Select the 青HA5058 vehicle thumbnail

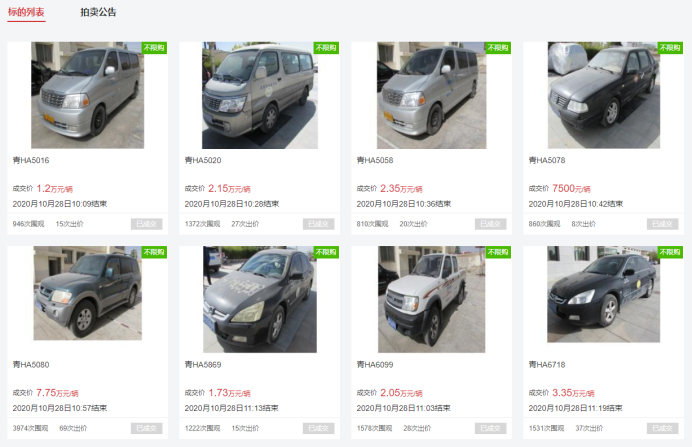[431, 90]
